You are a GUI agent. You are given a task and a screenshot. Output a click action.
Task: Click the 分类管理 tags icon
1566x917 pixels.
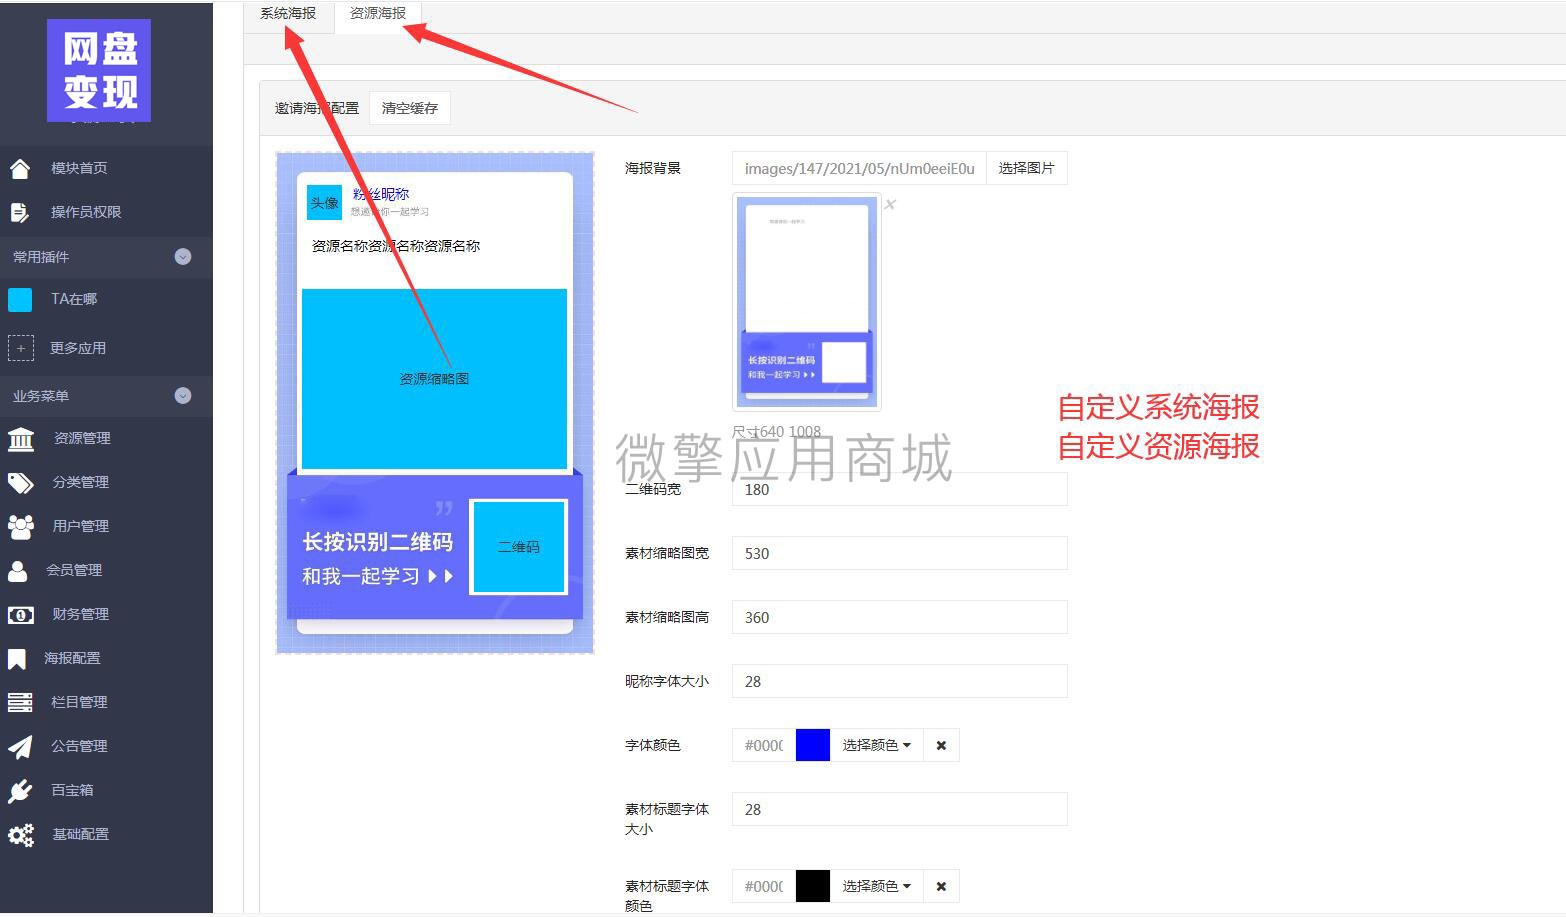tap(20, 482)
